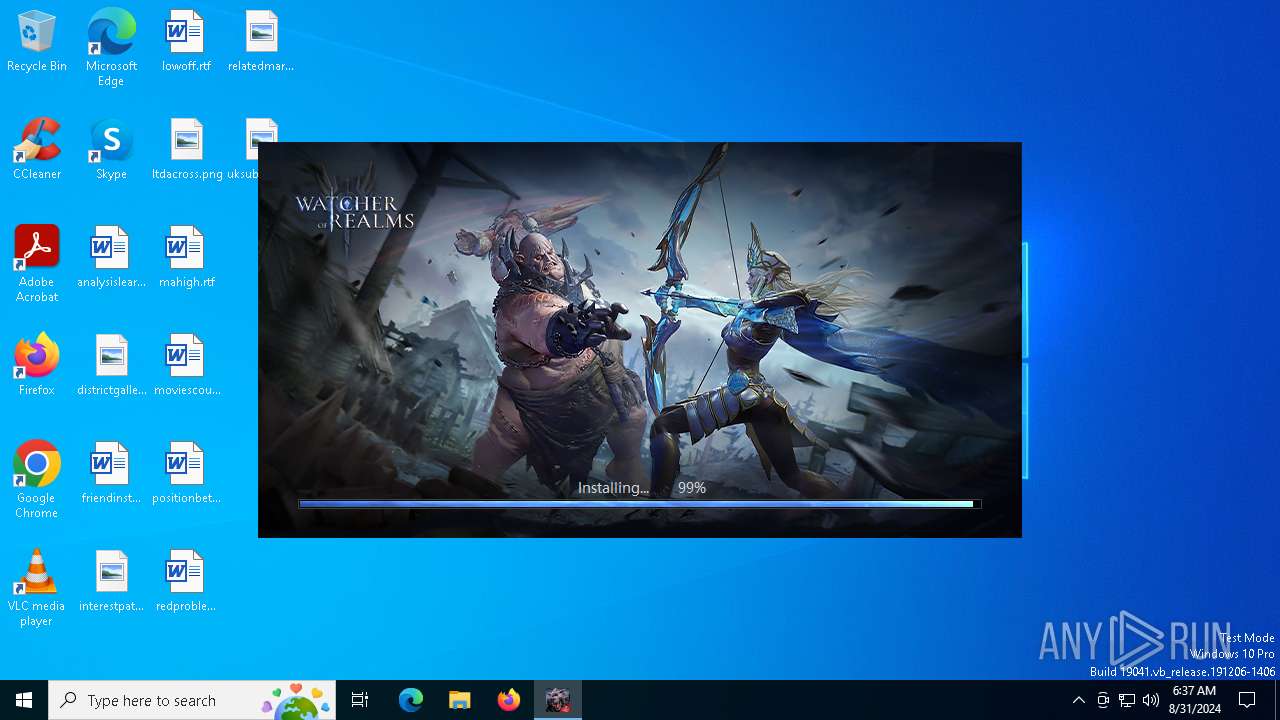Select the ltdacross.png file icon

tap(187, 150)
